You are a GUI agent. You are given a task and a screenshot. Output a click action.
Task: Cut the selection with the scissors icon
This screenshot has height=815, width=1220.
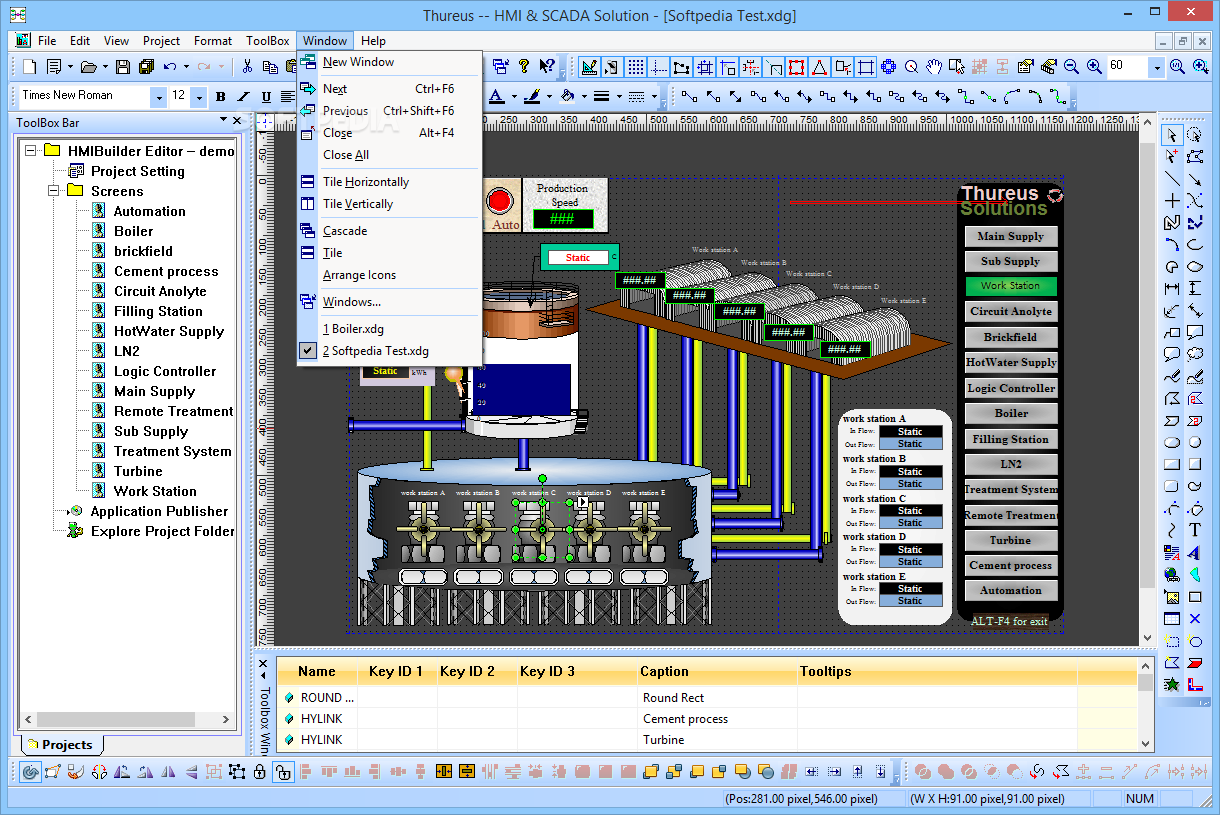[x=247, y=67]
